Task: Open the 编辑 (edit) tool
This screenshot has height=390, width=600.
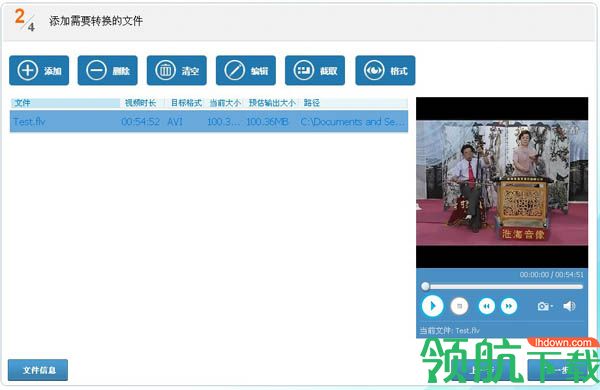Action: pyautogui.click(x=246, y=70)
